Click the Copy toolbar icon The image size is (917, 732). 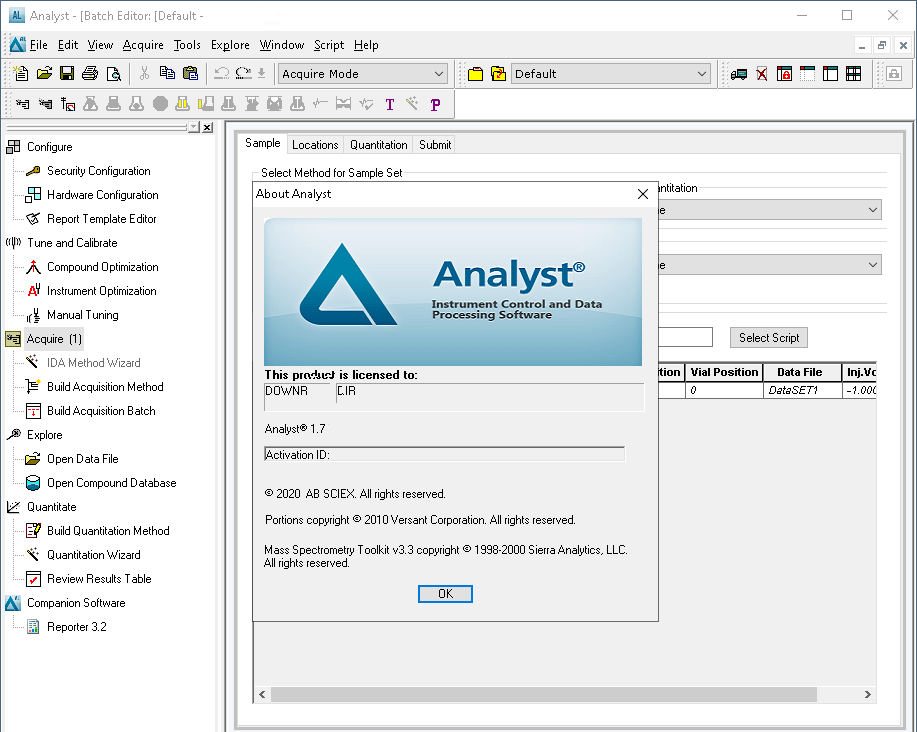pyautogui.click(x=167, y=74)
